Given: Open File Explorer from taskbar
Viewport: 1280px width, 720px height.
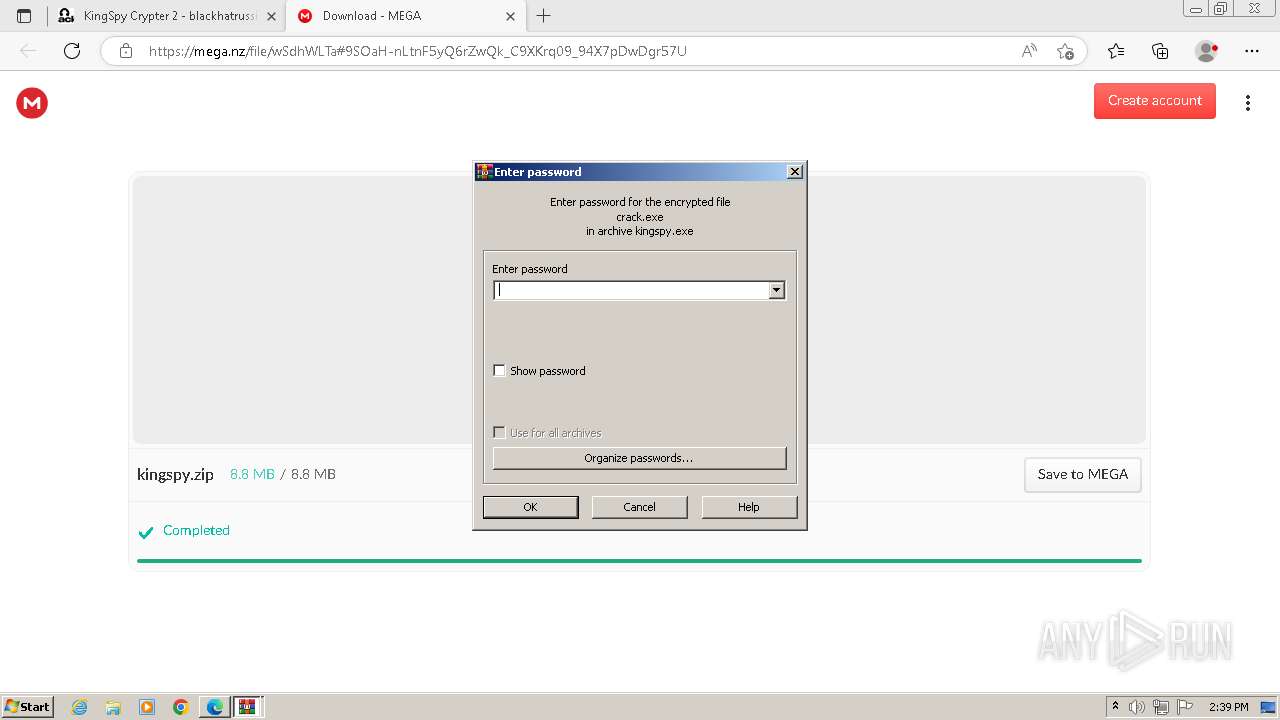Looking at the screenshot, I should [x=113, y=707].
